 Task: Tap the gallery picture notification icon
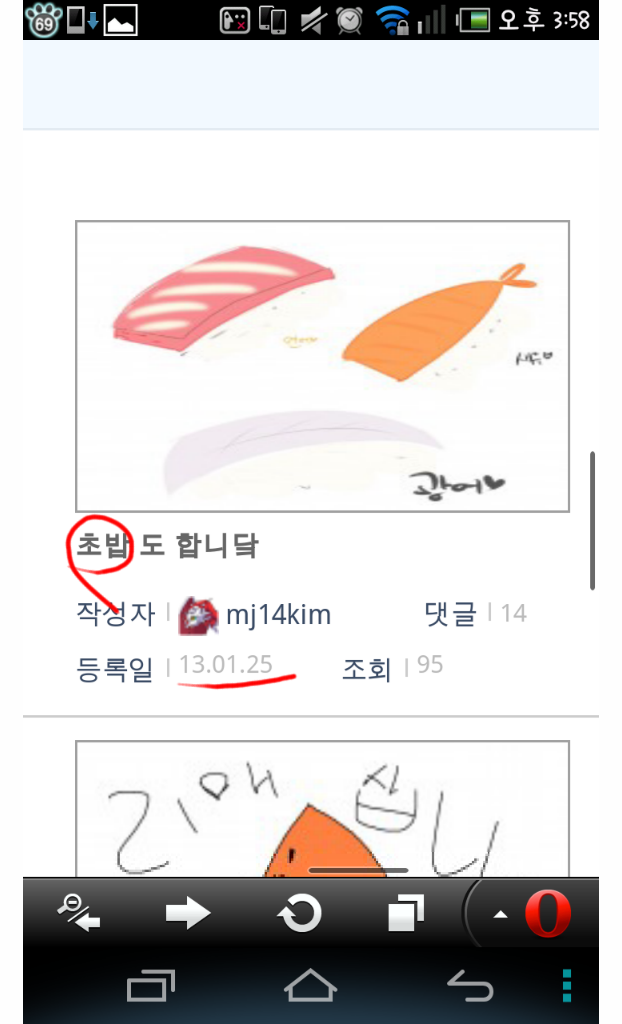(x=121, y=20)
